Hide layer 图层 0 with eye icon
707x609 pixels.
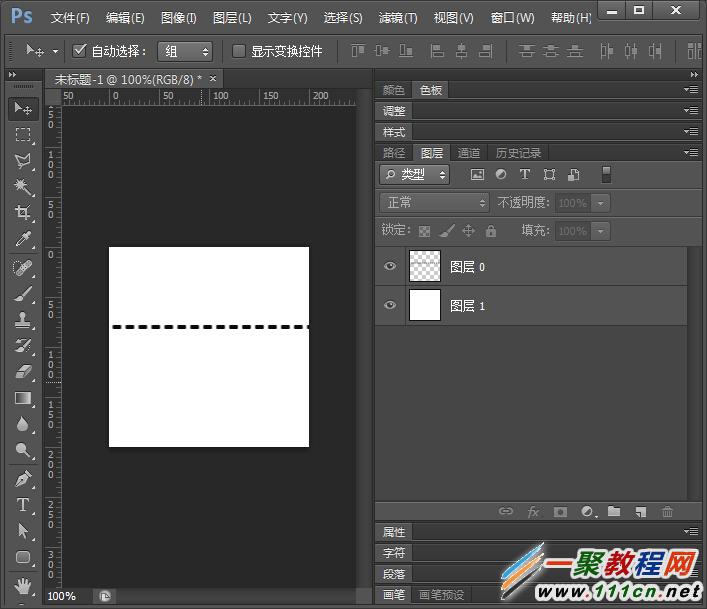[x=390, y=266]
